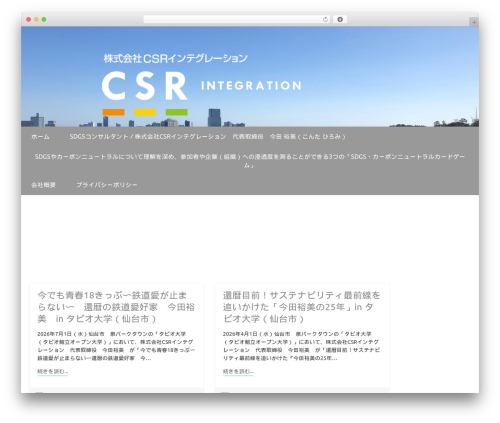Click the excerpt dated 2026年7月1日

(116, 346)
